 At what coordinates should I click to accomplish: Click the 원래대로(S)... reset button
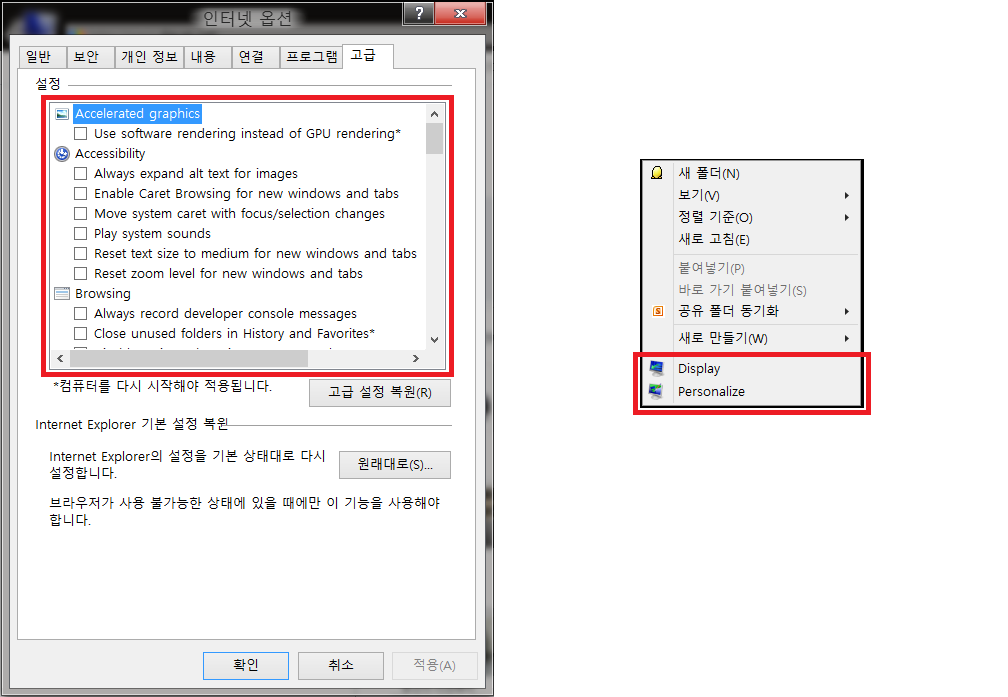pyautogui.click(x=395, y=464)
